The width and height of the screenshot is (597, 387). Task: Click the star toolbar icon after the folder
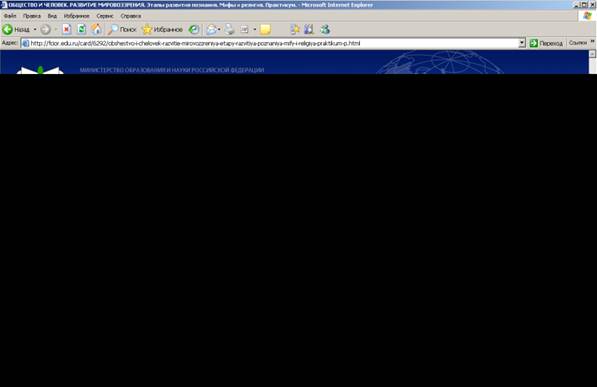[295, 29]
